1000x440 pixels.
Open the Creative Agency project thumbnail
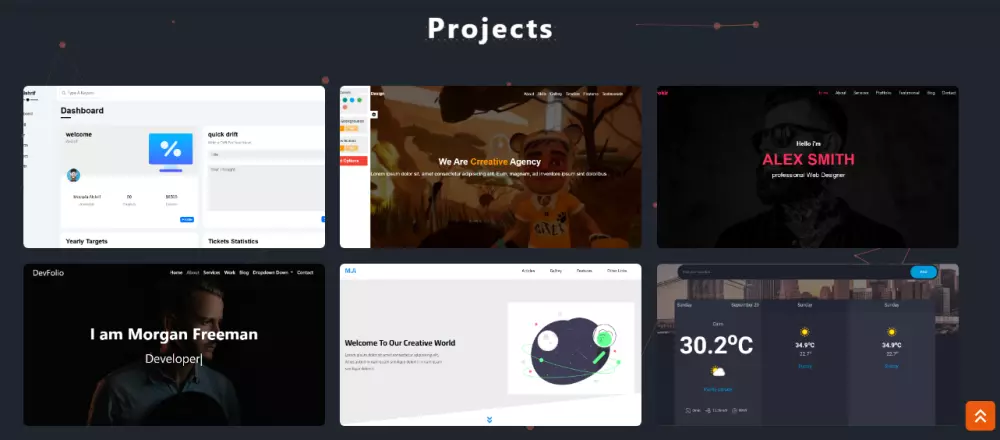[490, 167]
